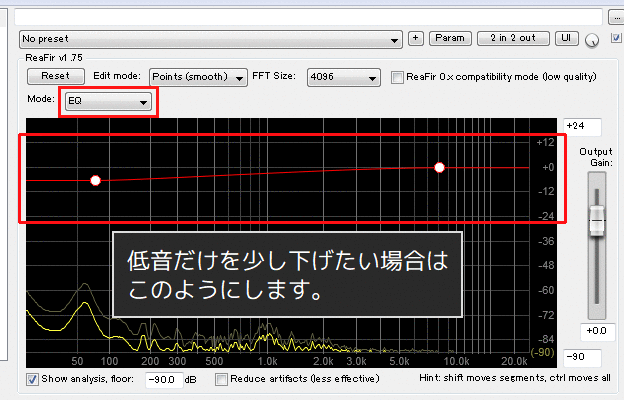Viewport: 624px width, 400px height.
Task: Toggle the plugin enable checkbox at top right
Action: 615,38
